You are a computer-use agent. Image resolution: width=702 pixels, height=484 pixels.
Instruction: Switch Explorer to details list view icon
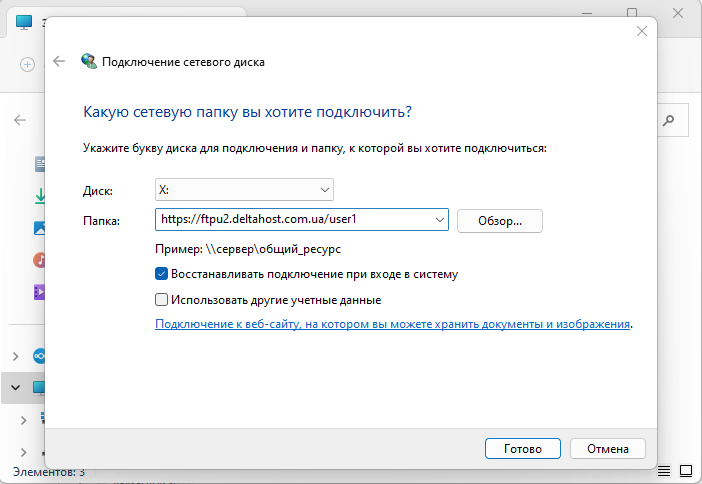pyautogui.click(x=664, y=471)
